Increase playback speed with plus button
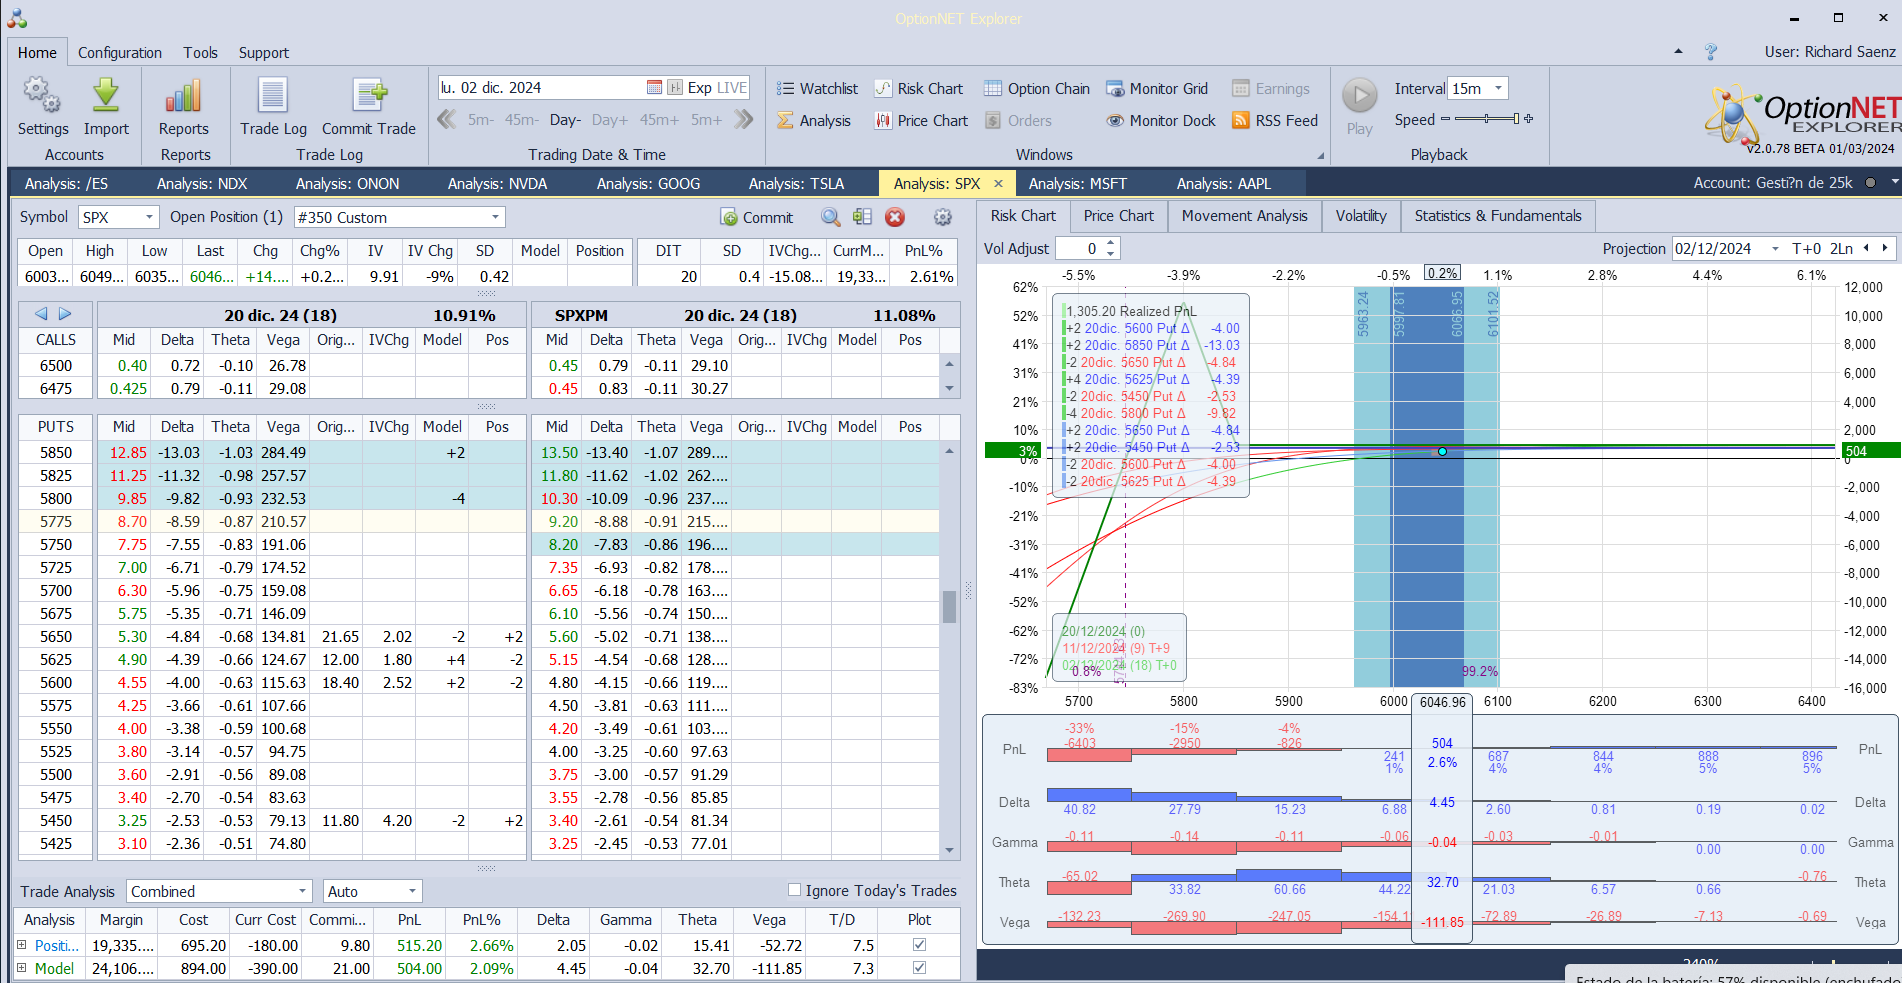Viewport: 1902px width, 983px height. (x=1528, y=119)
